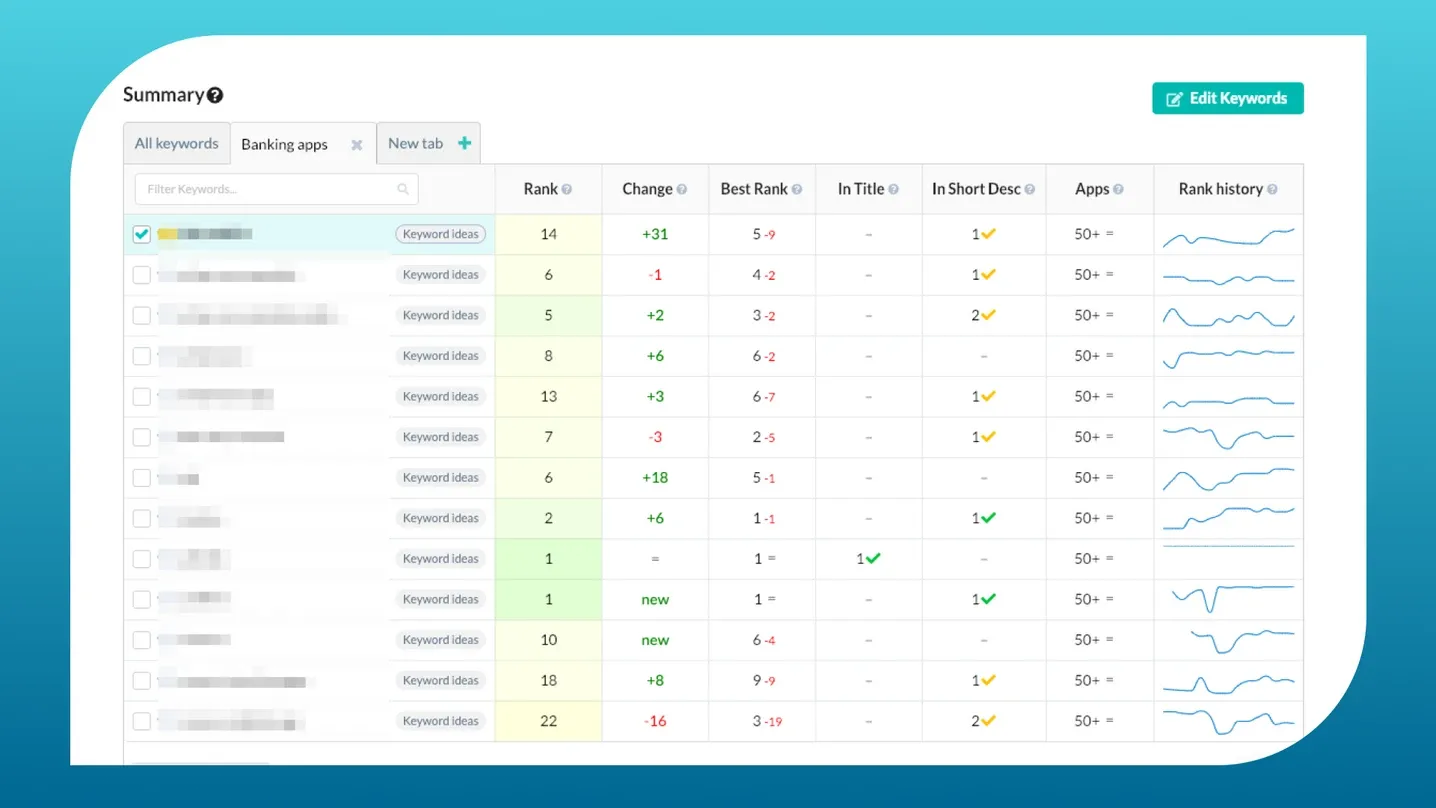Sort by the Best Rank column header

(754, 189)
